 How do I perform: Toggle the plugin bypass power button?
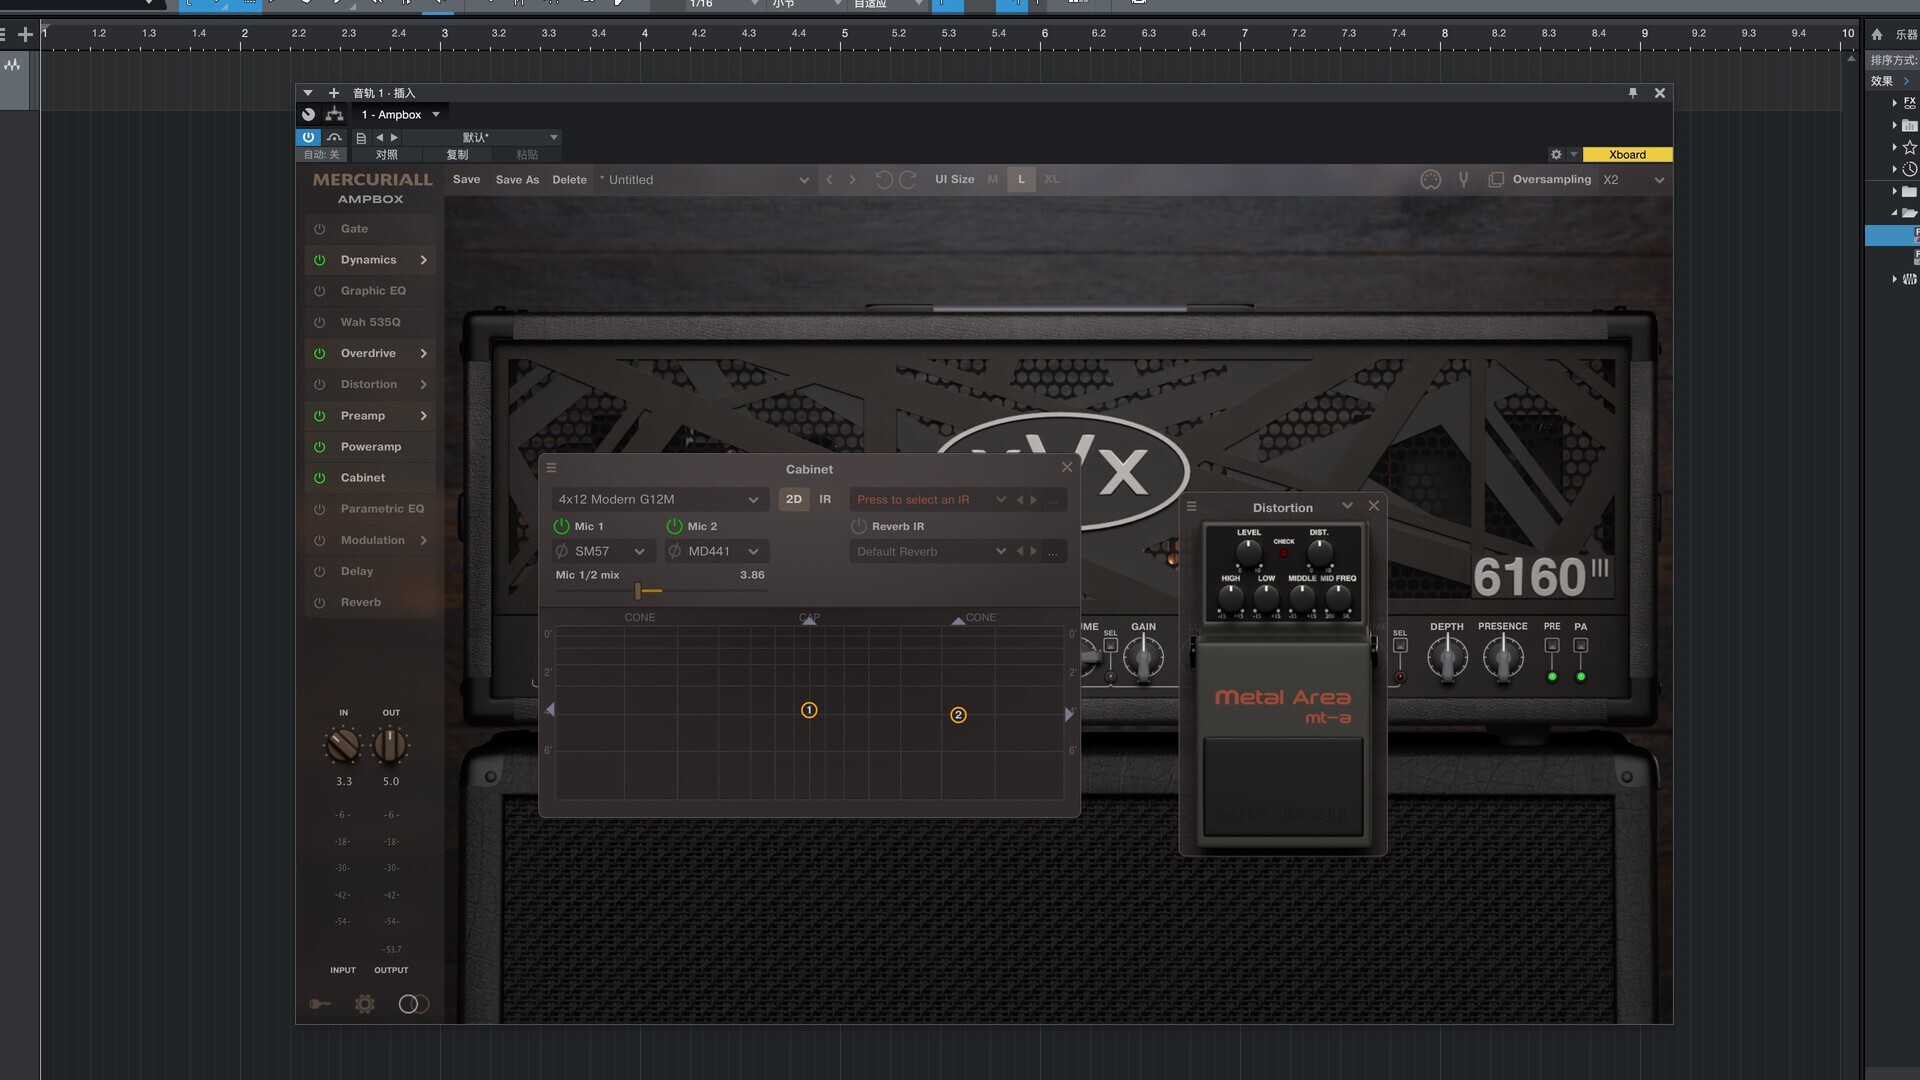pos(308,138)
